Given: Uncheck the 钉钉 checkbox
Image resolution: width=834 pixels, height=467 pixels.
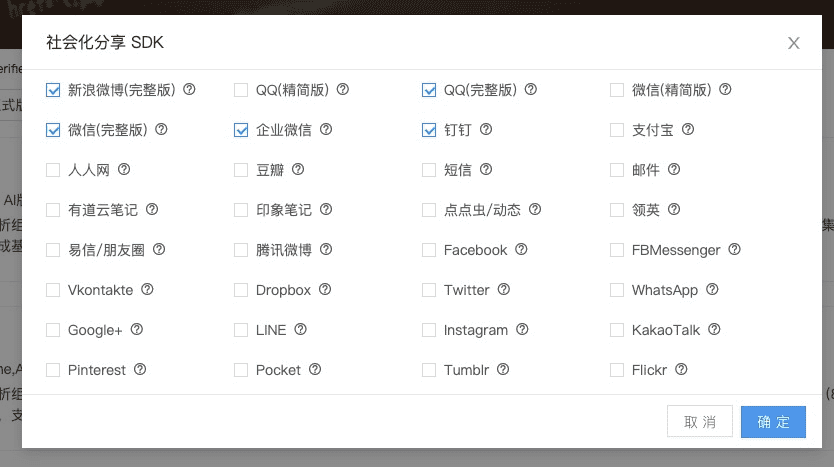Looking at the screenshot, I should pos(429,130).
